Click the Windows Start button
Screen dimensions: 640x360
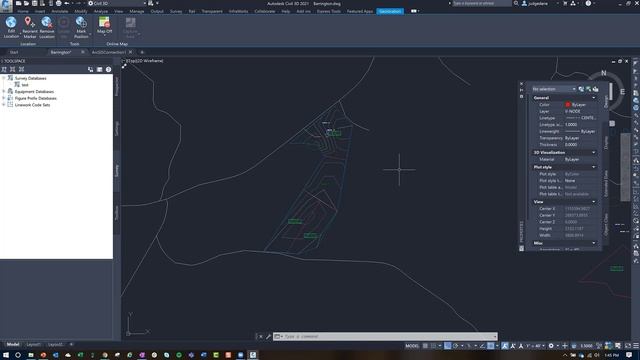5,355
